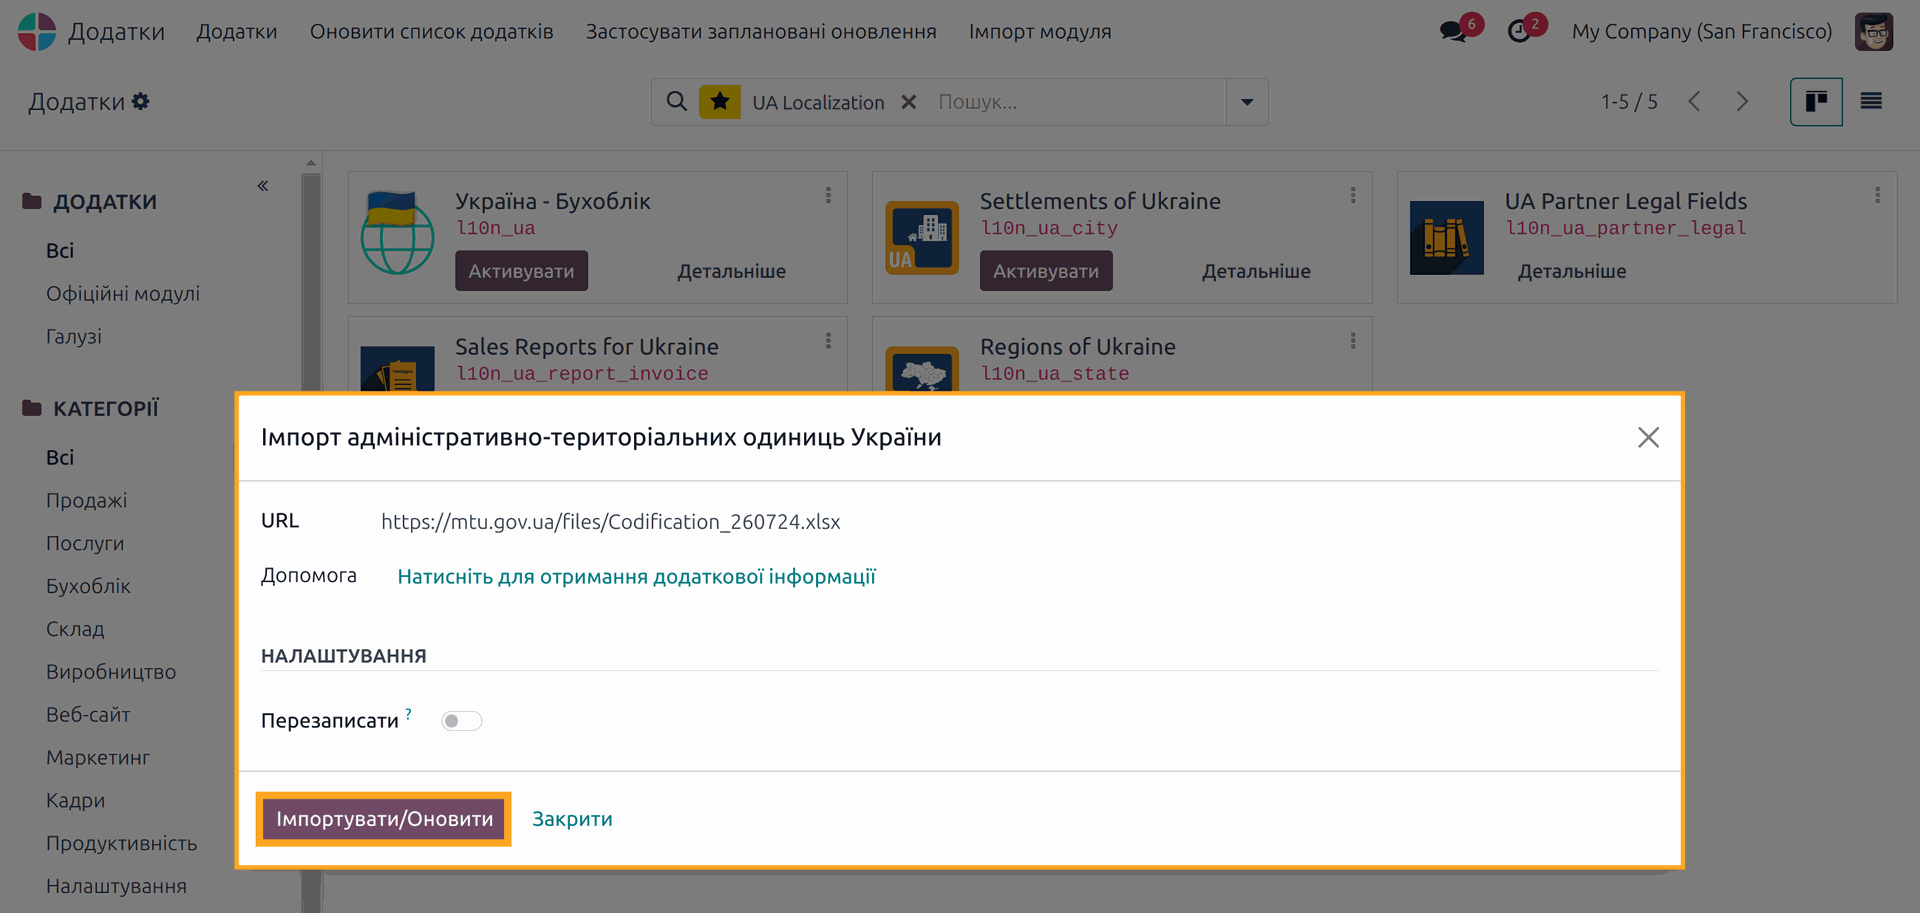Image resolution: width=1920 pixels, height=913 pixels.
Task: Open kebab menu on Settlements of Ukraine card
Action: click(1353, 195)
